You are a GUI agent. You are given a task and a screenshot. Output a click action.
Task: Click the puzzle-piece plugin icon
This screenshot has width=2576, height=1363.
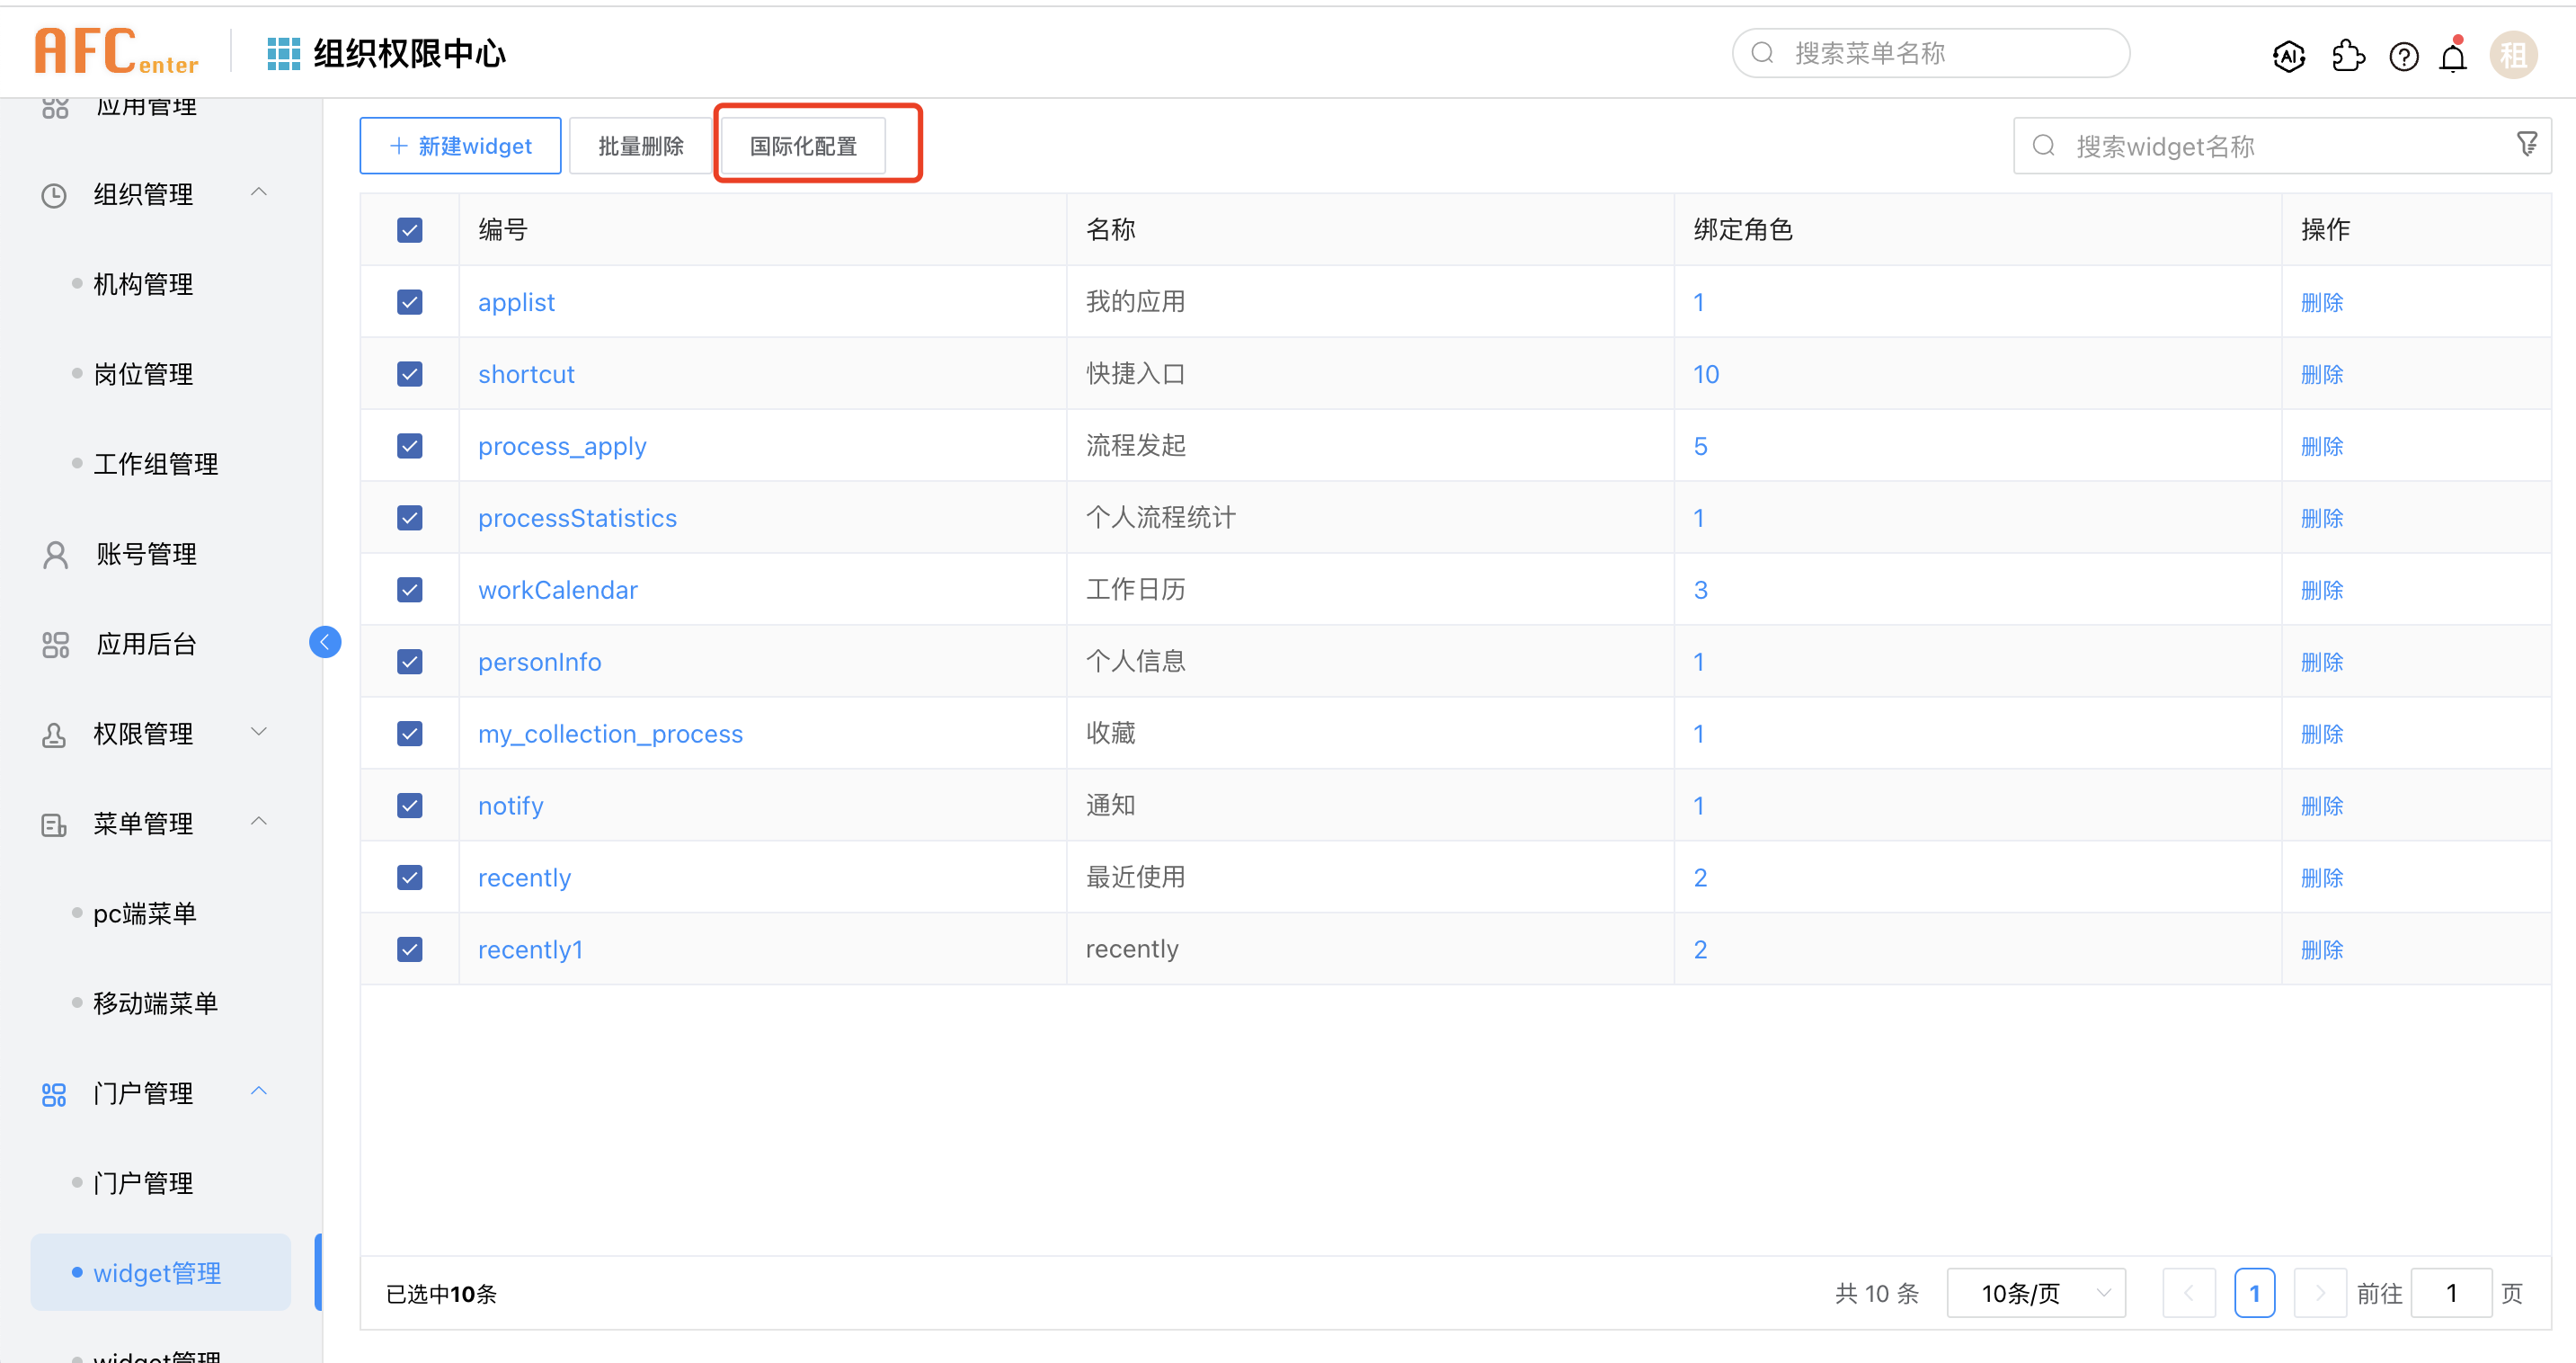pyautogui.click(x=2347, y=56)
